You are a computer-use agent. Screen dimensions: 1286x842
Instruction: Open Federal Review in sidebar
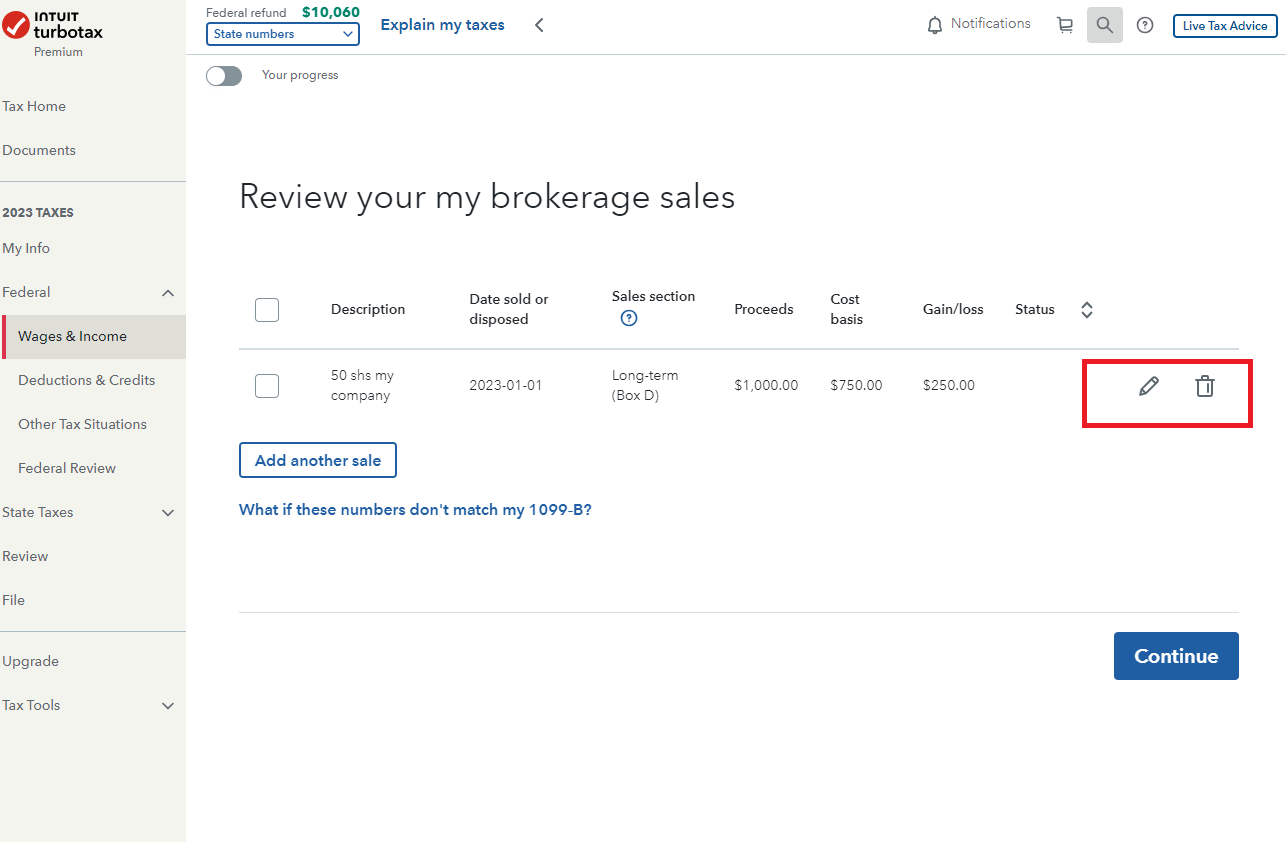67,468
